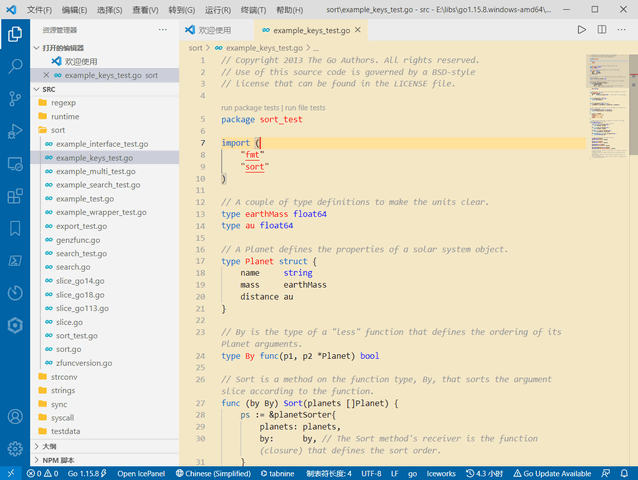Open editor More Actions ellipsis
The width and height of the screenshot is (638, 480).
point(621,30)
